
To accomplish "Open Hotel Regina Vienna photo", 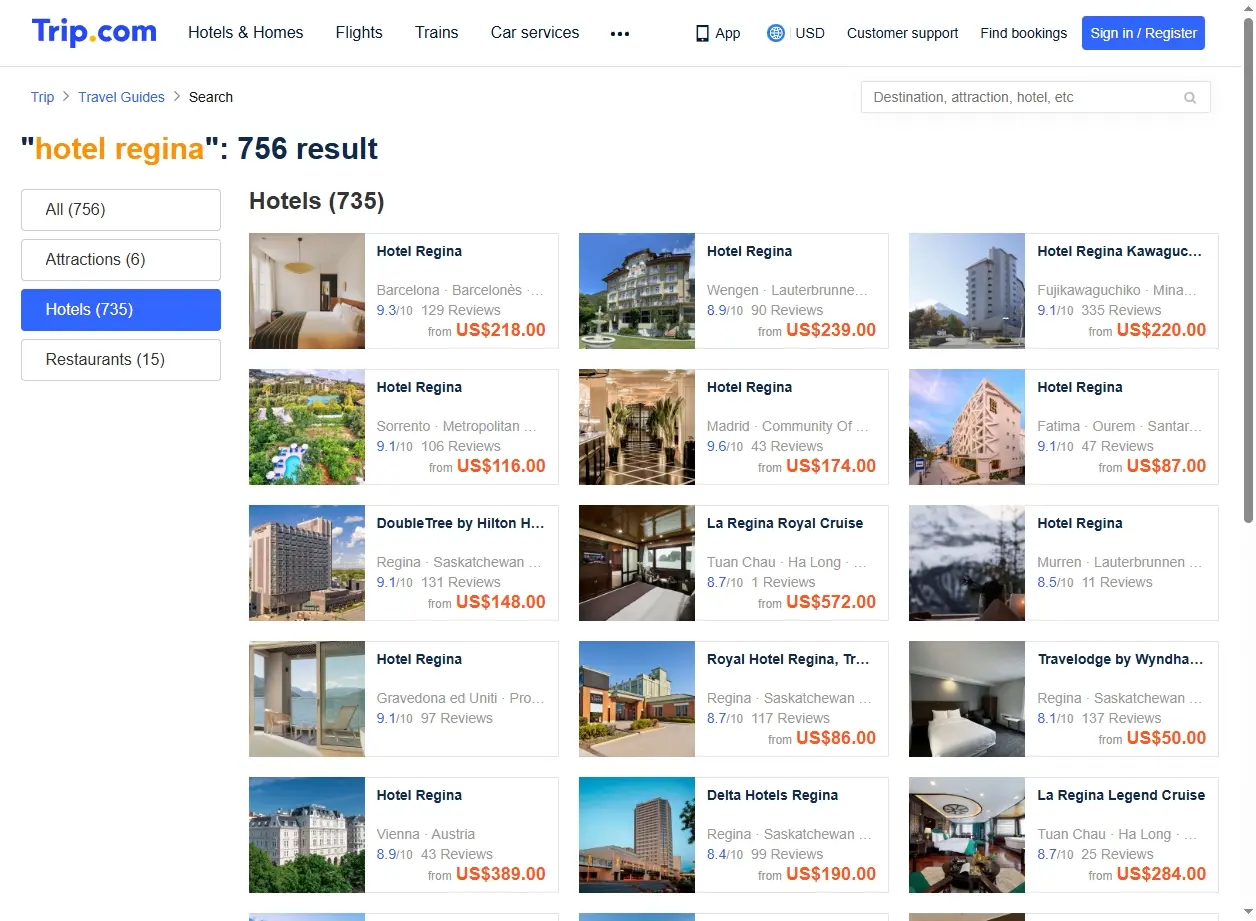I will pyautogui.click(x=307, y=835).
